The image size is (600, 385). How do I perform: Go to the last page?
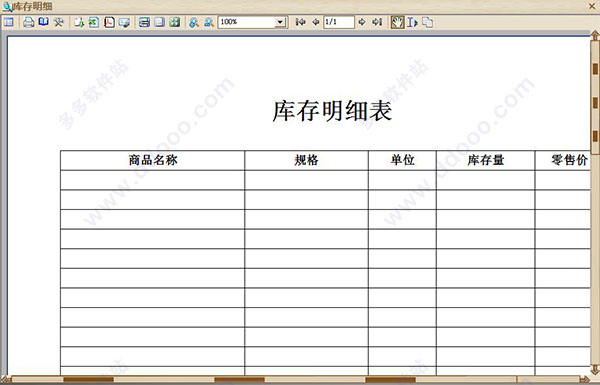point(377,22)
